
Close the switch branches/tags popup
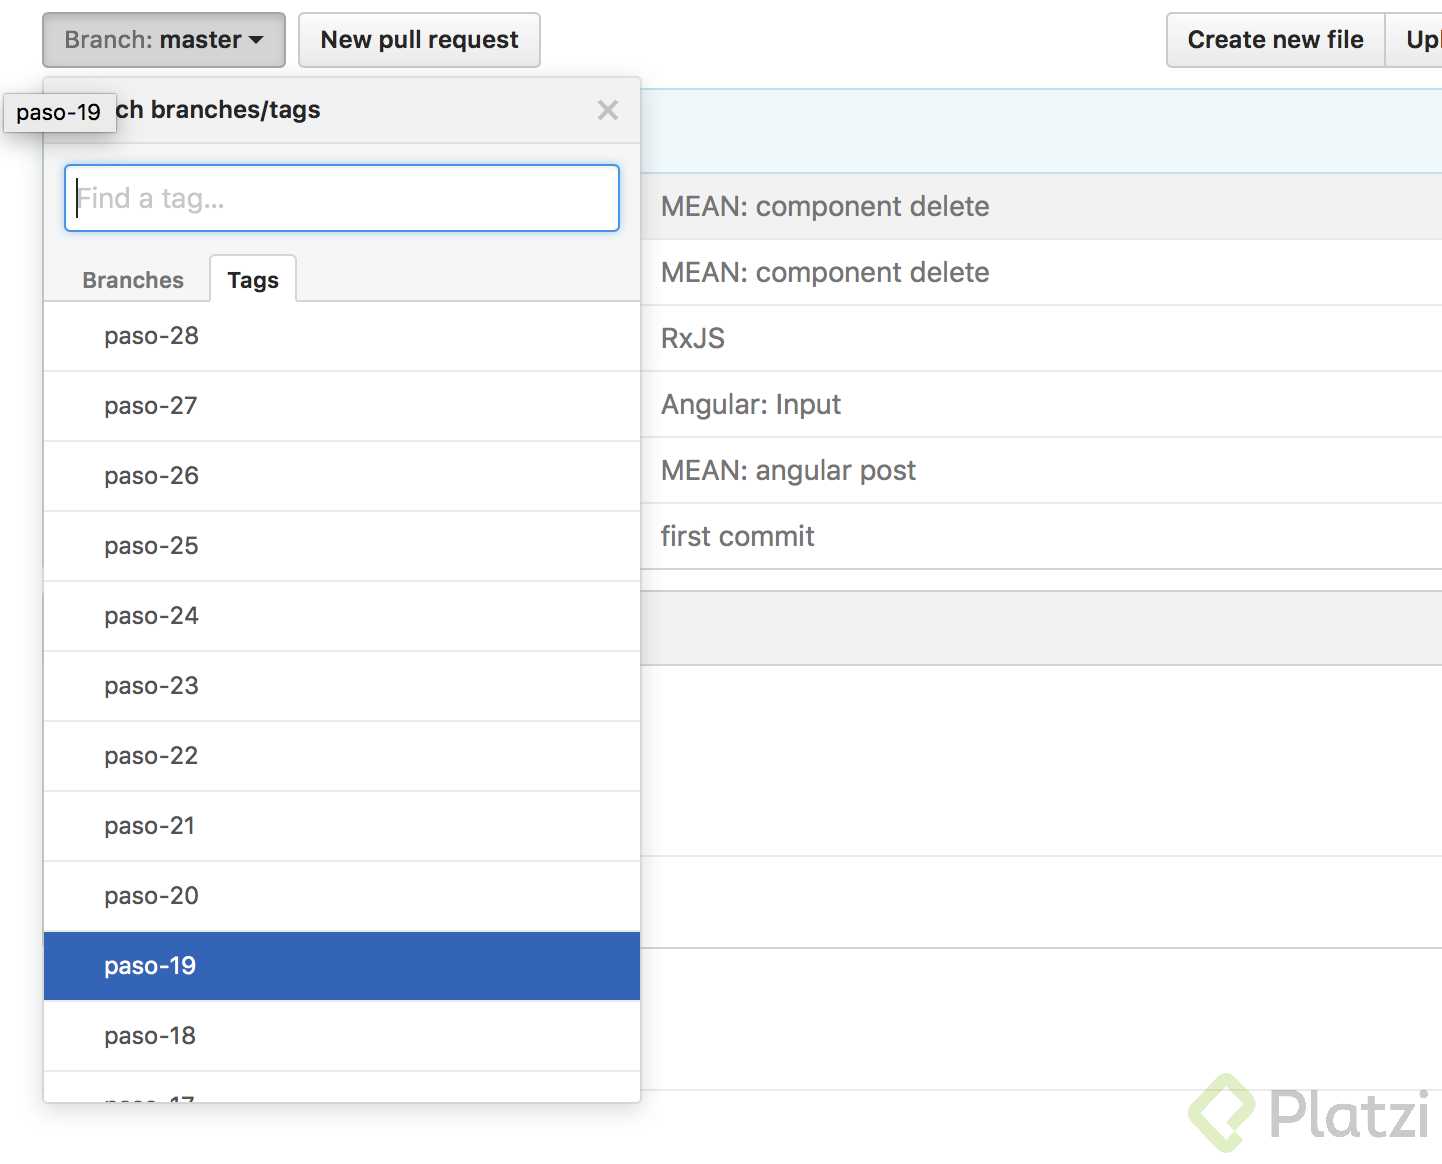[607, 110]
